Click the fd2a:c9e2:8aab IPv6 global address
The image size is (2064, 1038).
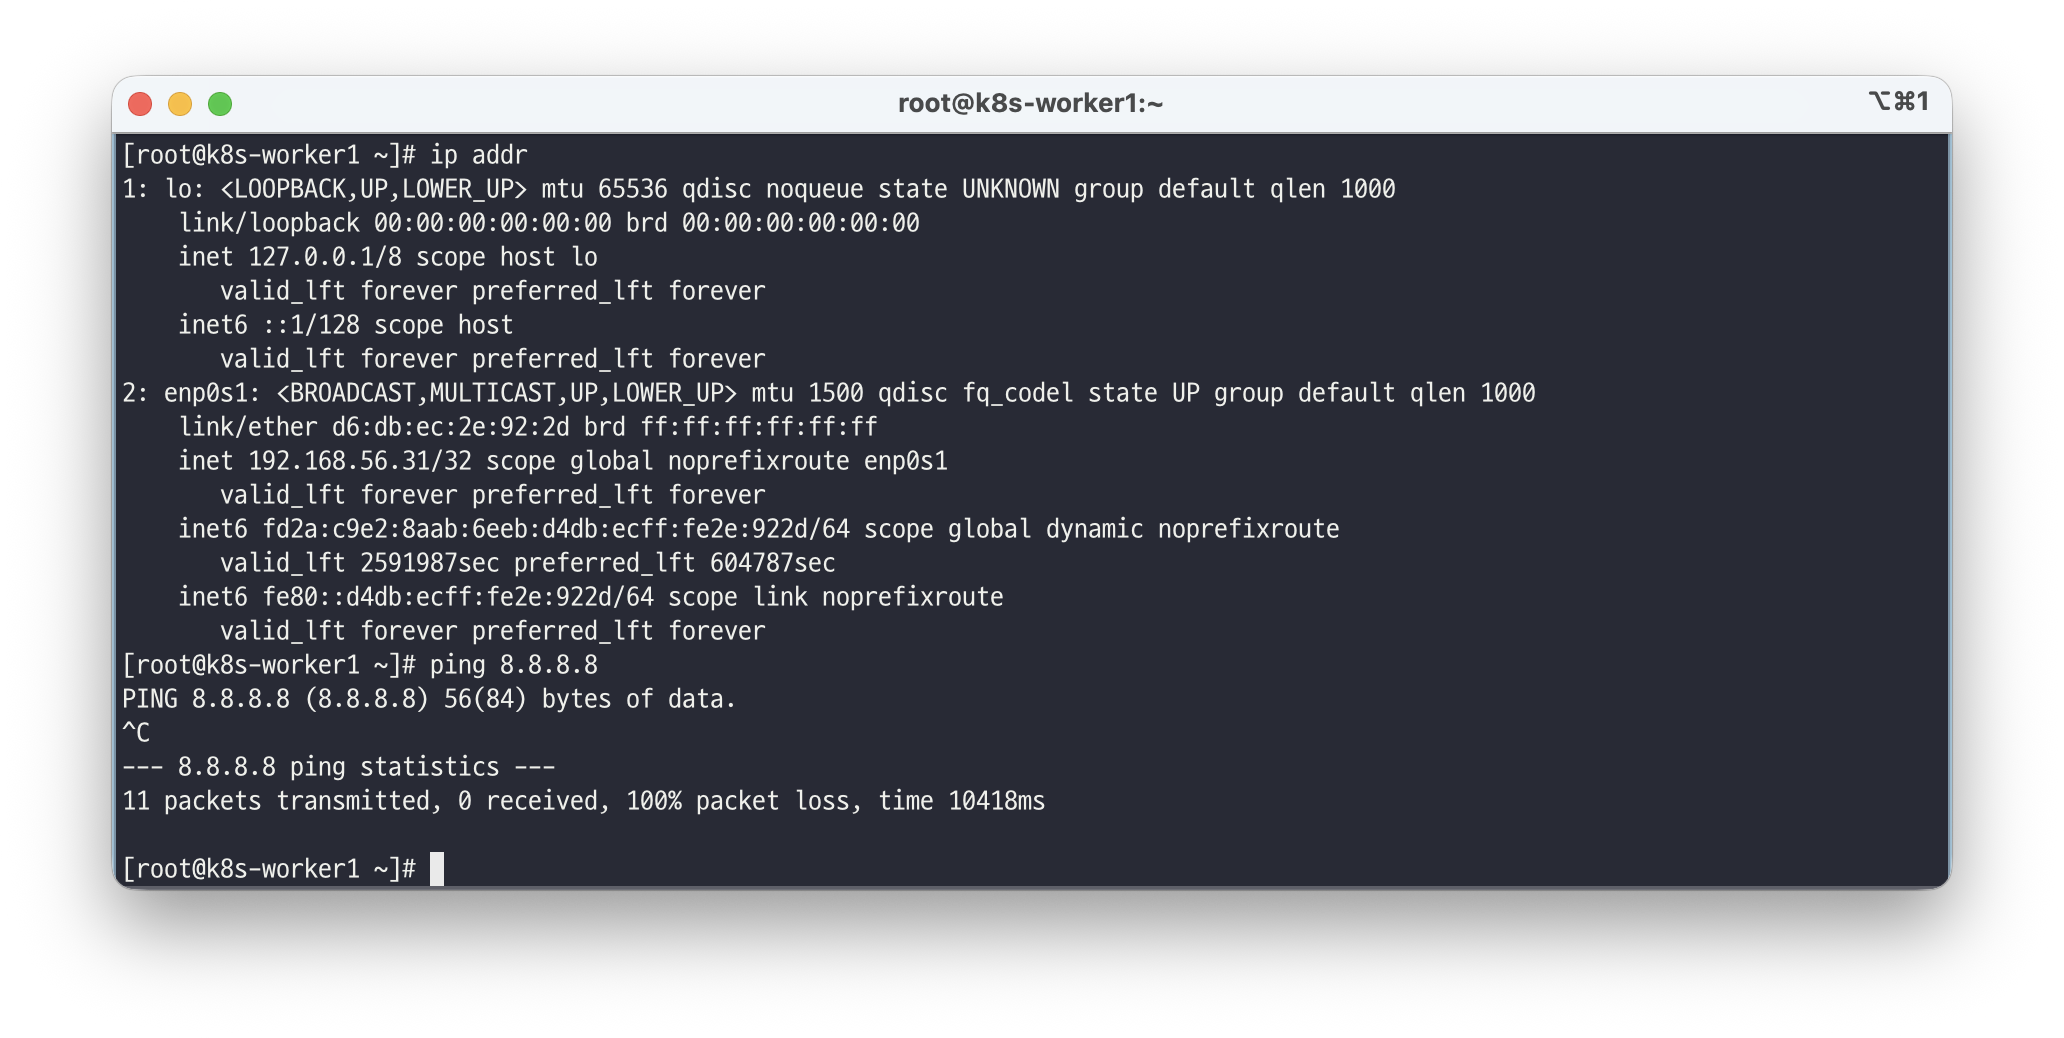pos(555,529)
